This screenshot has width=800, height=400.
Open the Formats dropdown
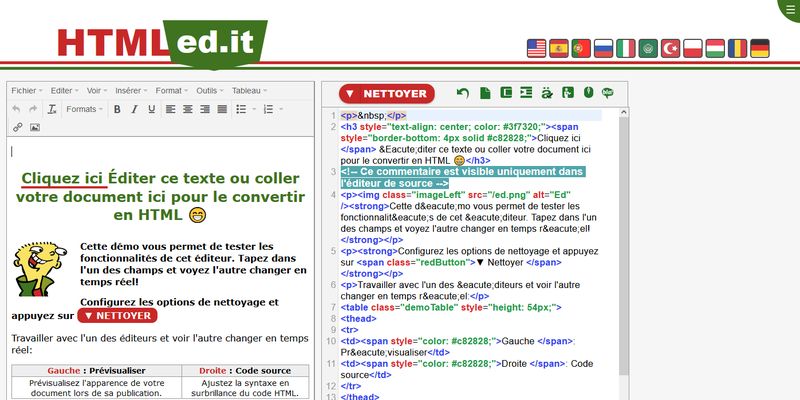tap(84, 109)
